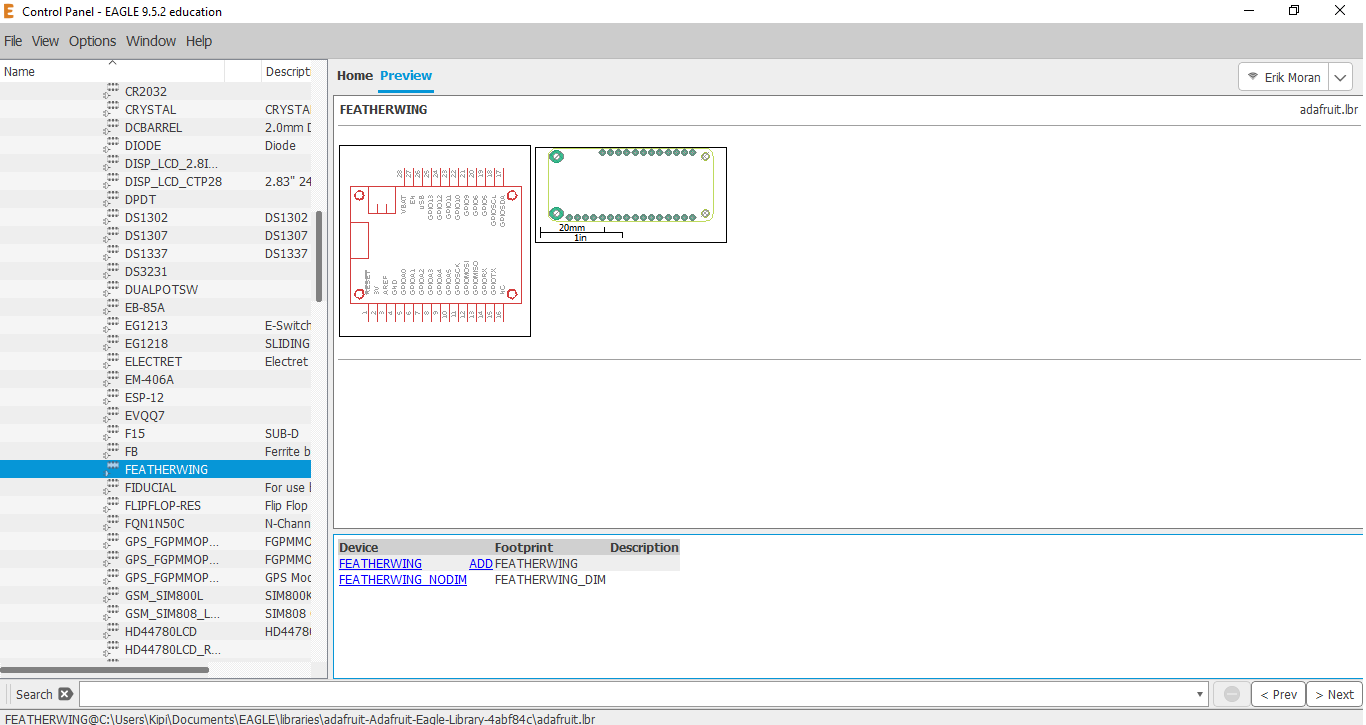The height and width of the screenshot is (725, 1366).
Task: Click the CRYSTAL device icon
Action: point(111,109)
